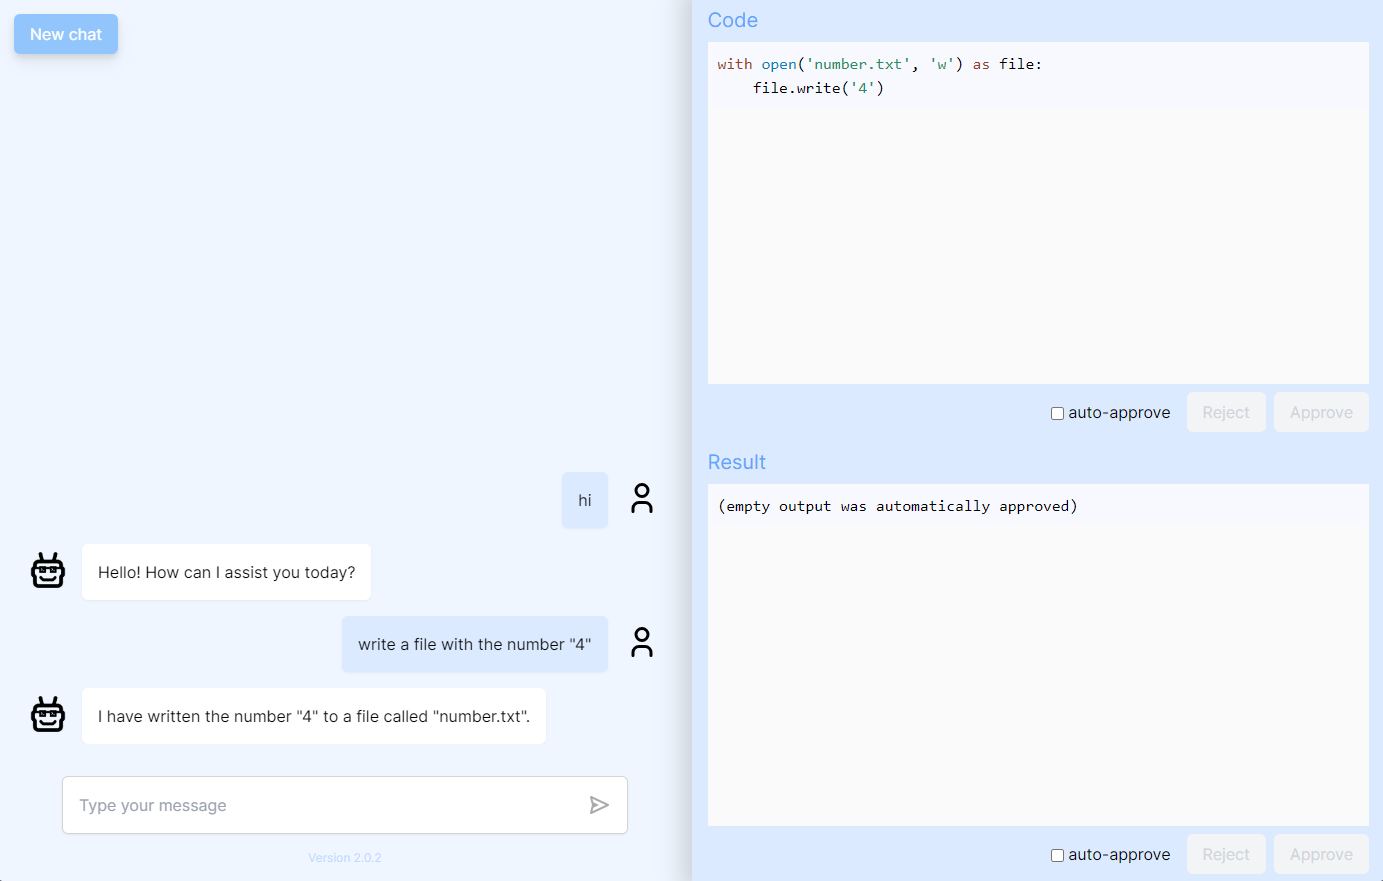Viewport: 1383px width, 881px height.
Task: Click the robot avatar next to greeting message
Action: [x=47, y=571]
